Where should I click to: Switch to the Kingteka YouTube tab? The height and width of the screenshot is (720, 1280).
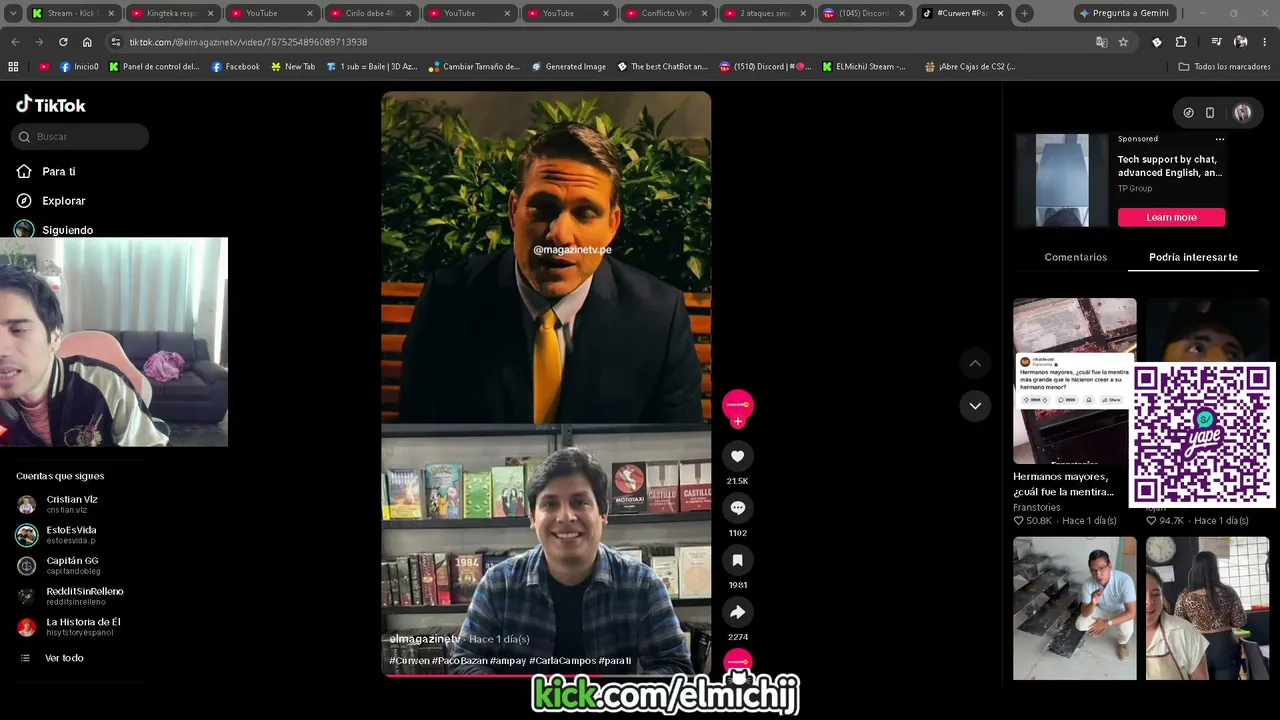pos(172,13)
